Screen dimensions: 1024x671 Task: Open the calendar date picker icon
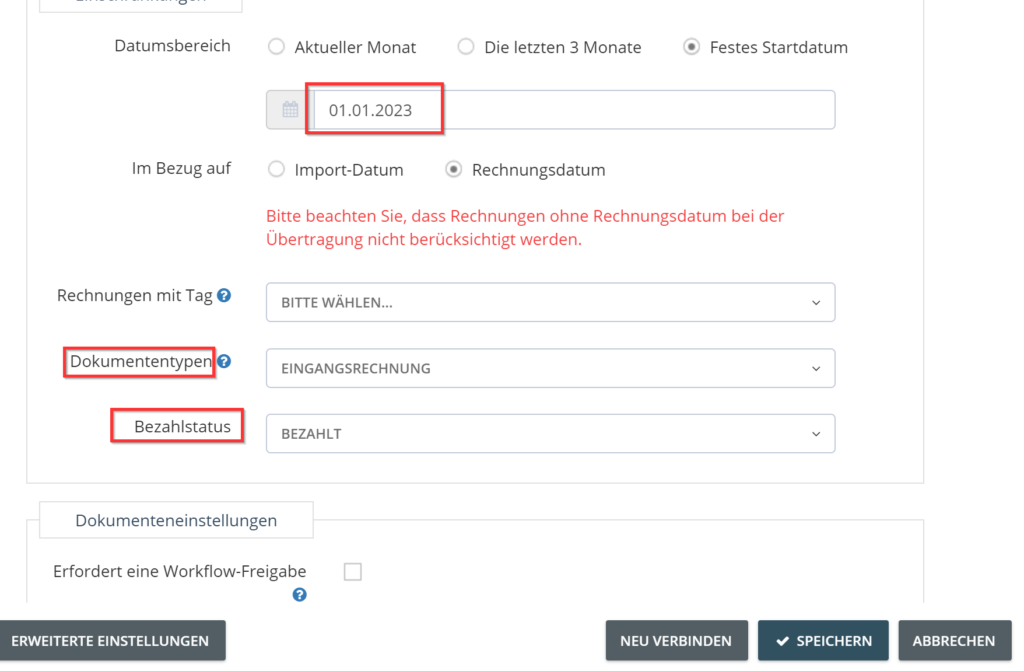(x=290, y=110)
